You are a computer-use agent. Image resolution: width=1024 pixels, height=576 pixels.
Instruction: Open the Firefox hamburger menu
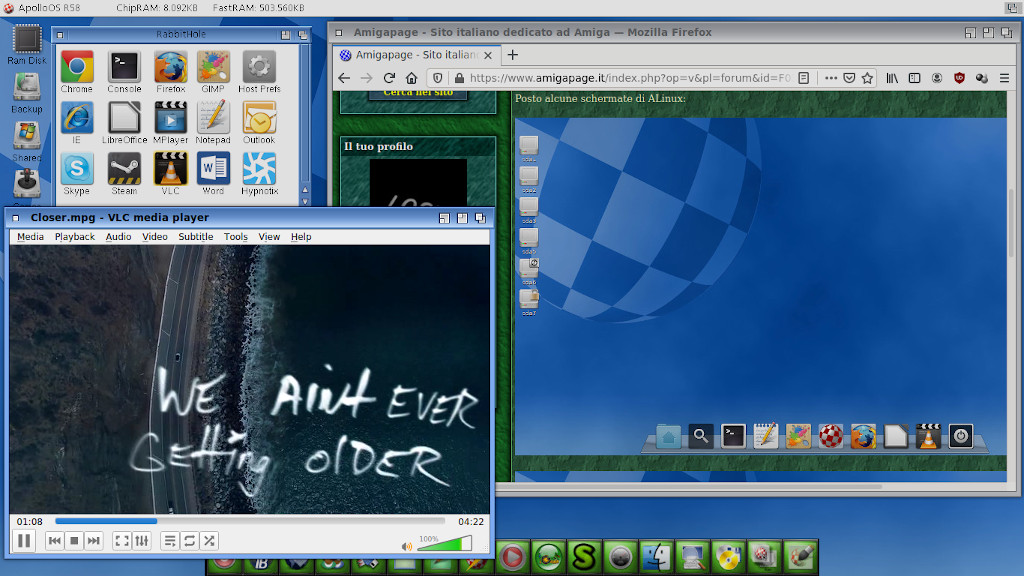click(x=1004, y=78)
